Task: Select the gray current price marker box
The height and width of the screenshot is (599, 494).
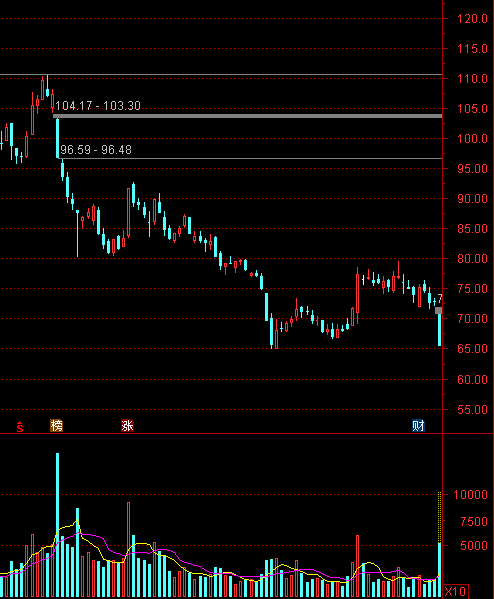Action: click(439, 311)
